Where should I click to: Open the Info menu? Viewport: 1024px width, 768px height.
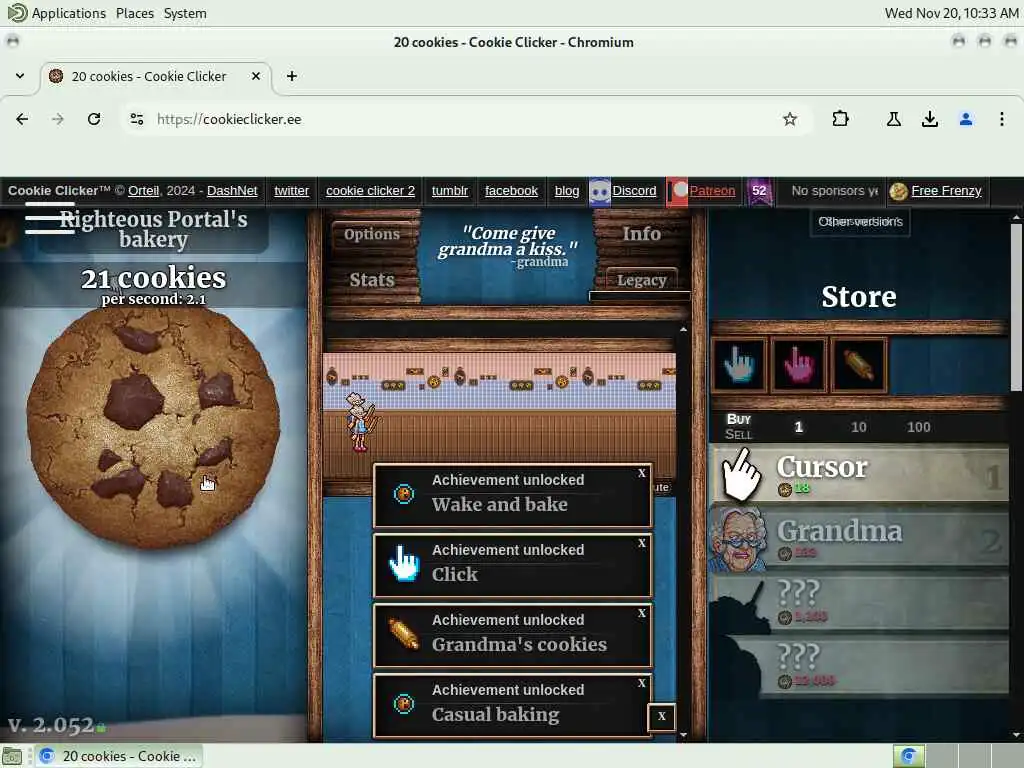click(x=641, y=233)
